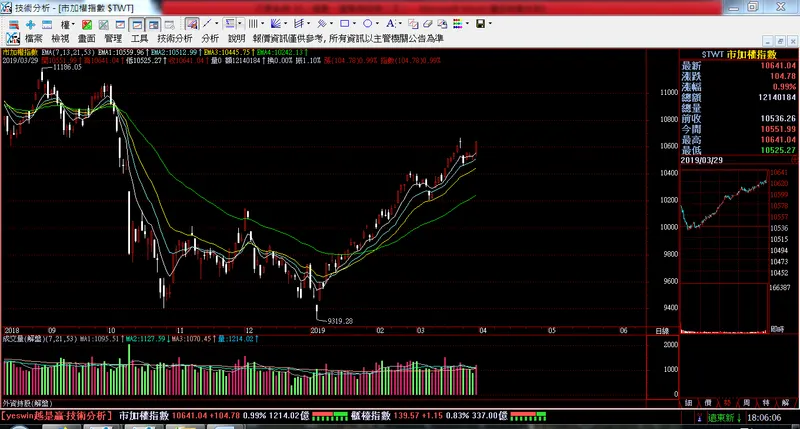Open the 檔案 menu
Viewport: 800px width, 429px height.
[34, 38]
